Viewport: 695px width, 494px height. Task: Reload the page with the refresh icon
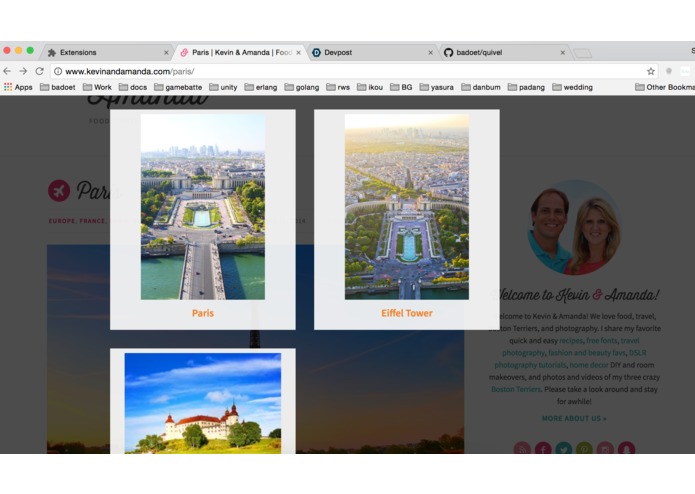tap(39, 71)
